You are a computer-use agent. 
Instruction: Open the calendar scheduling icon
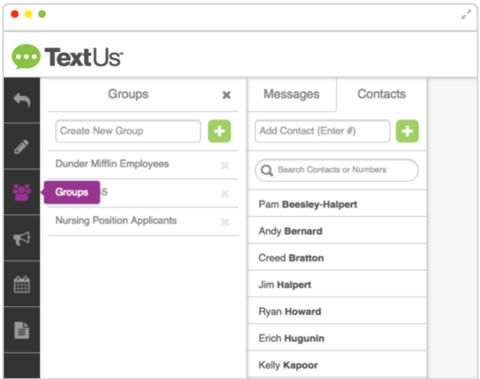coord(22,284)
